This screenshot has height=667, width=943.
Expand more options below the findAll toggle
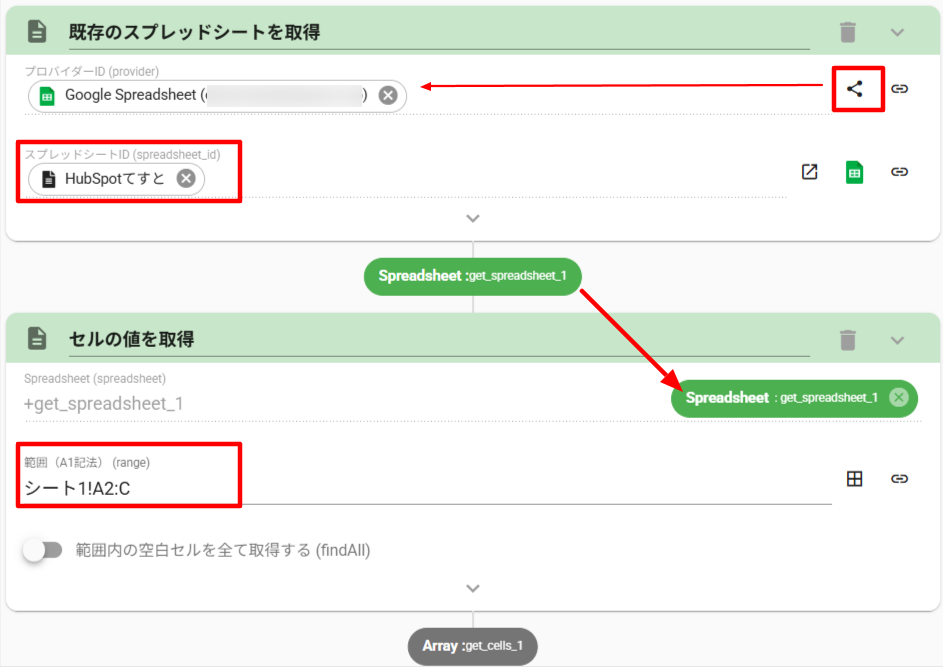point(473,588)
